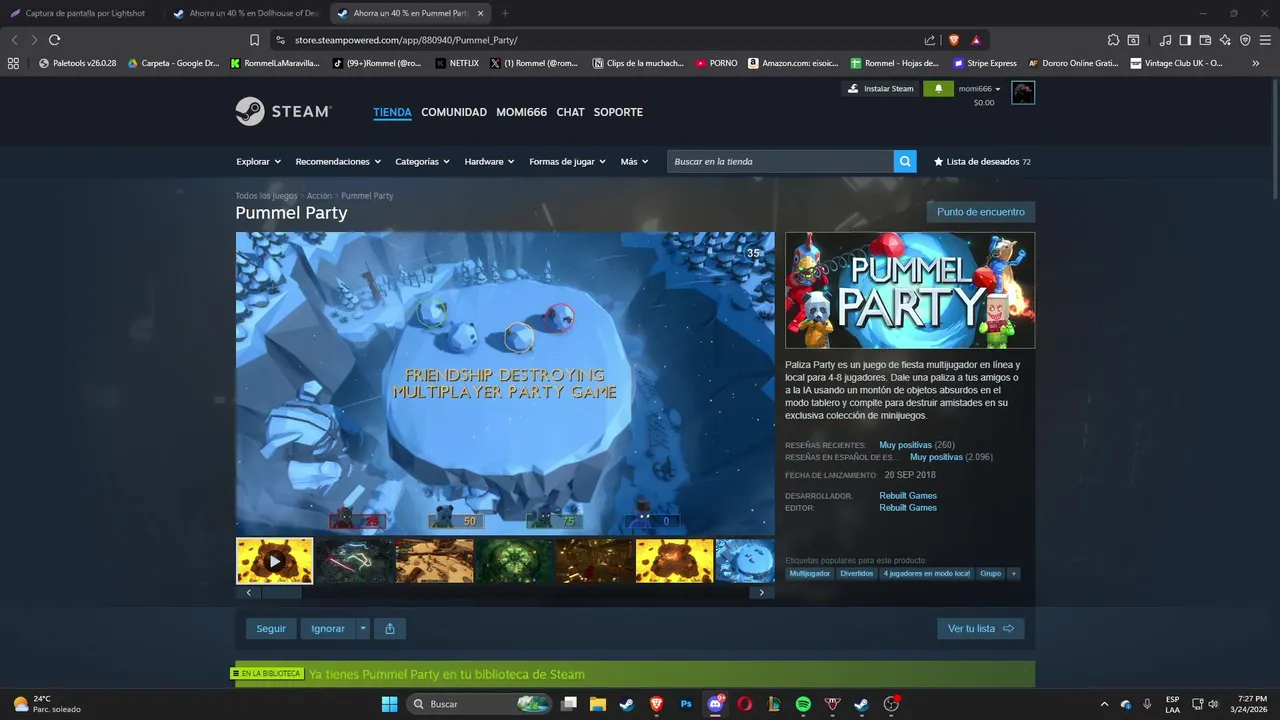Click the Steam logo in the header
Image resolution: width=1280 pixels, height=720 pixels.
point(283,111)
